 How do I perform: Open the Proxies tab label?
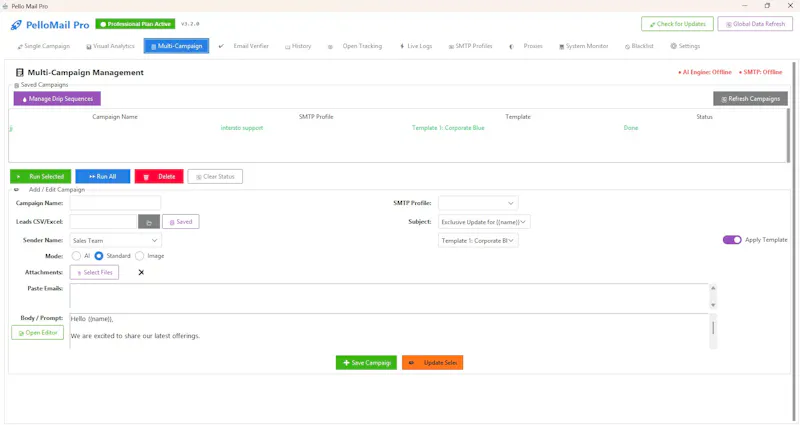click(x=533, y=46)
